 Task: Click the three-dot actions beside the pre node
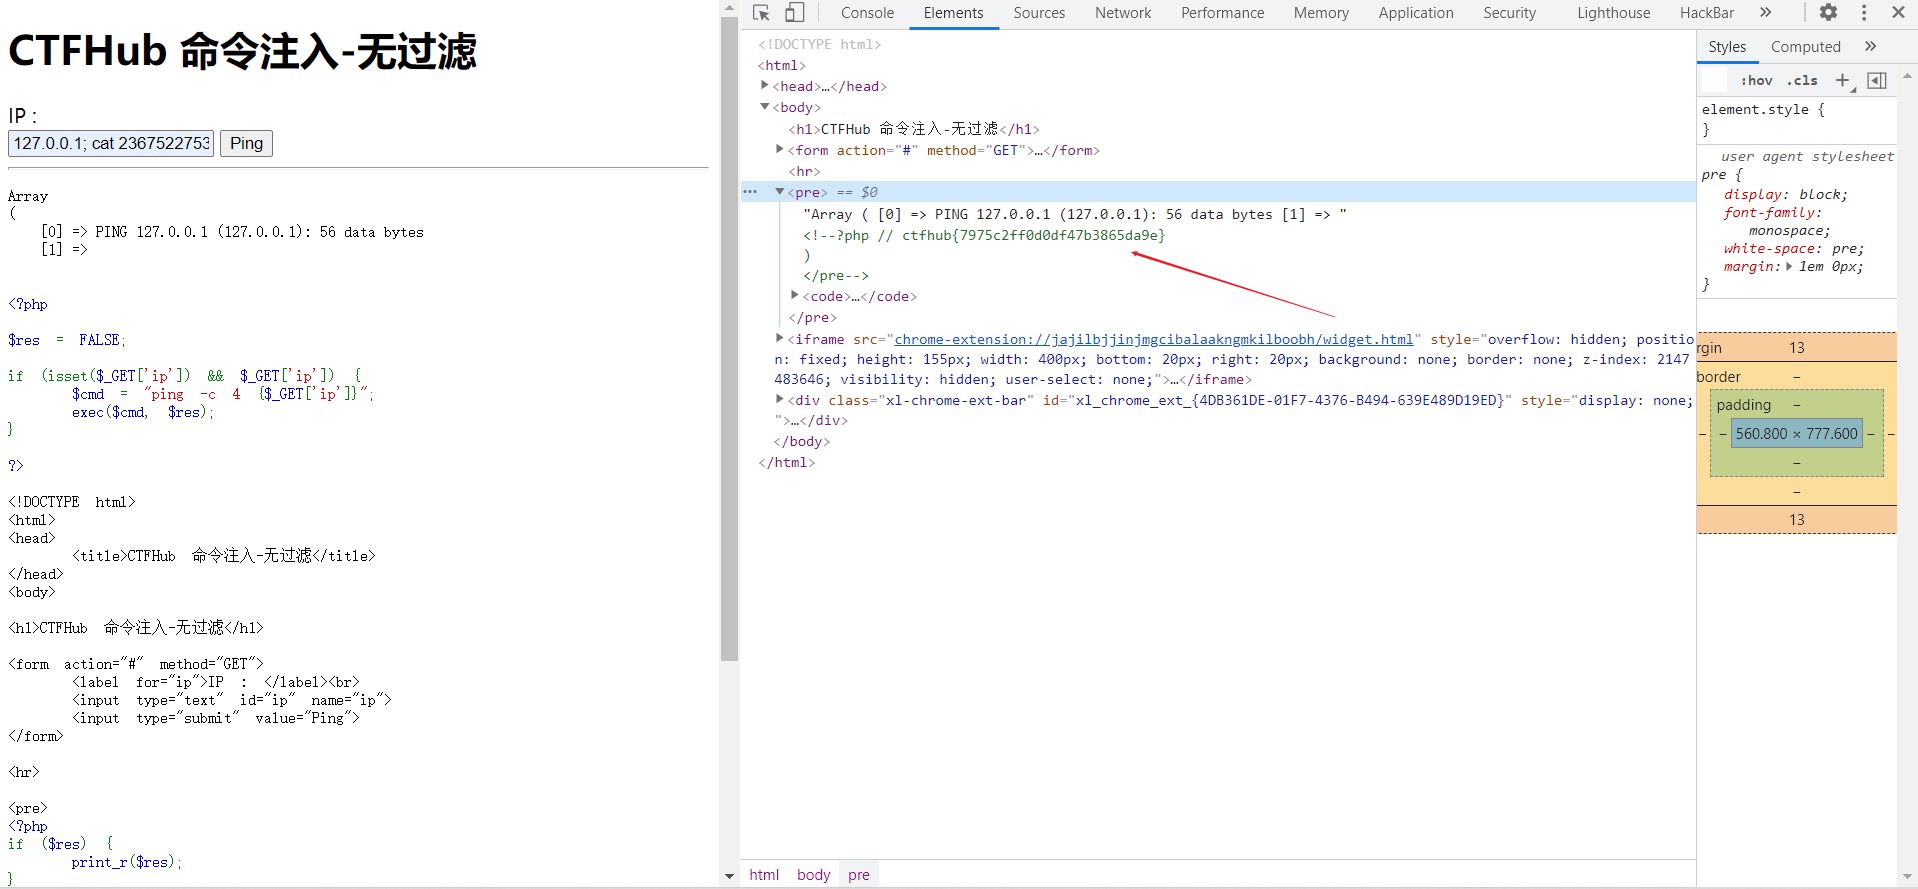click(x=750, y=192)
